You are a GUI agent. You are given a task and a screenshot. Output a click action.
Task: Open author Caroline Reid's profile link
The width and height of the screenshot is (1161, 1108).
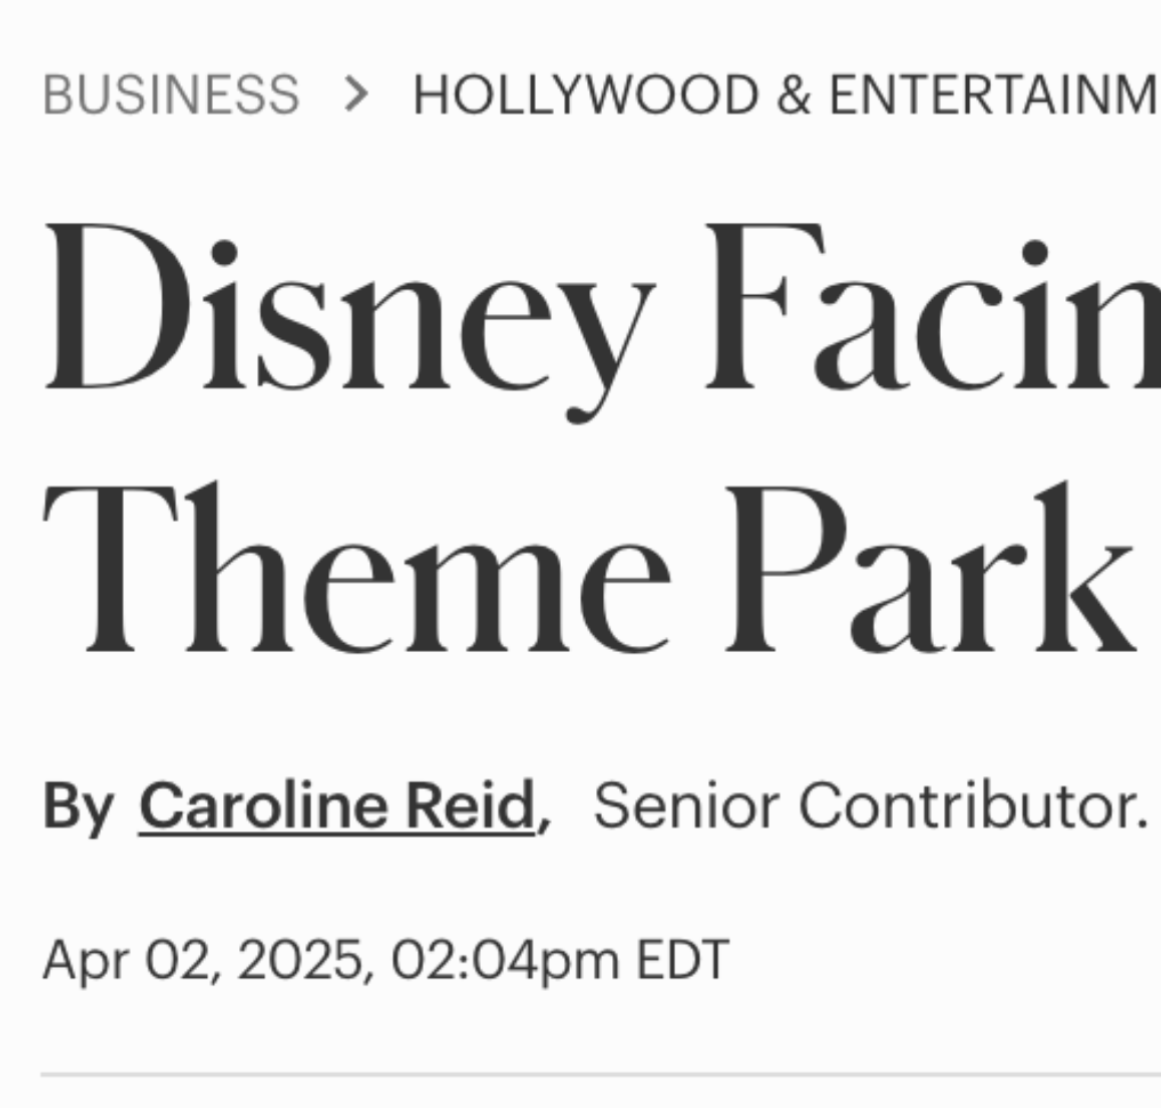tap(337, 806)
